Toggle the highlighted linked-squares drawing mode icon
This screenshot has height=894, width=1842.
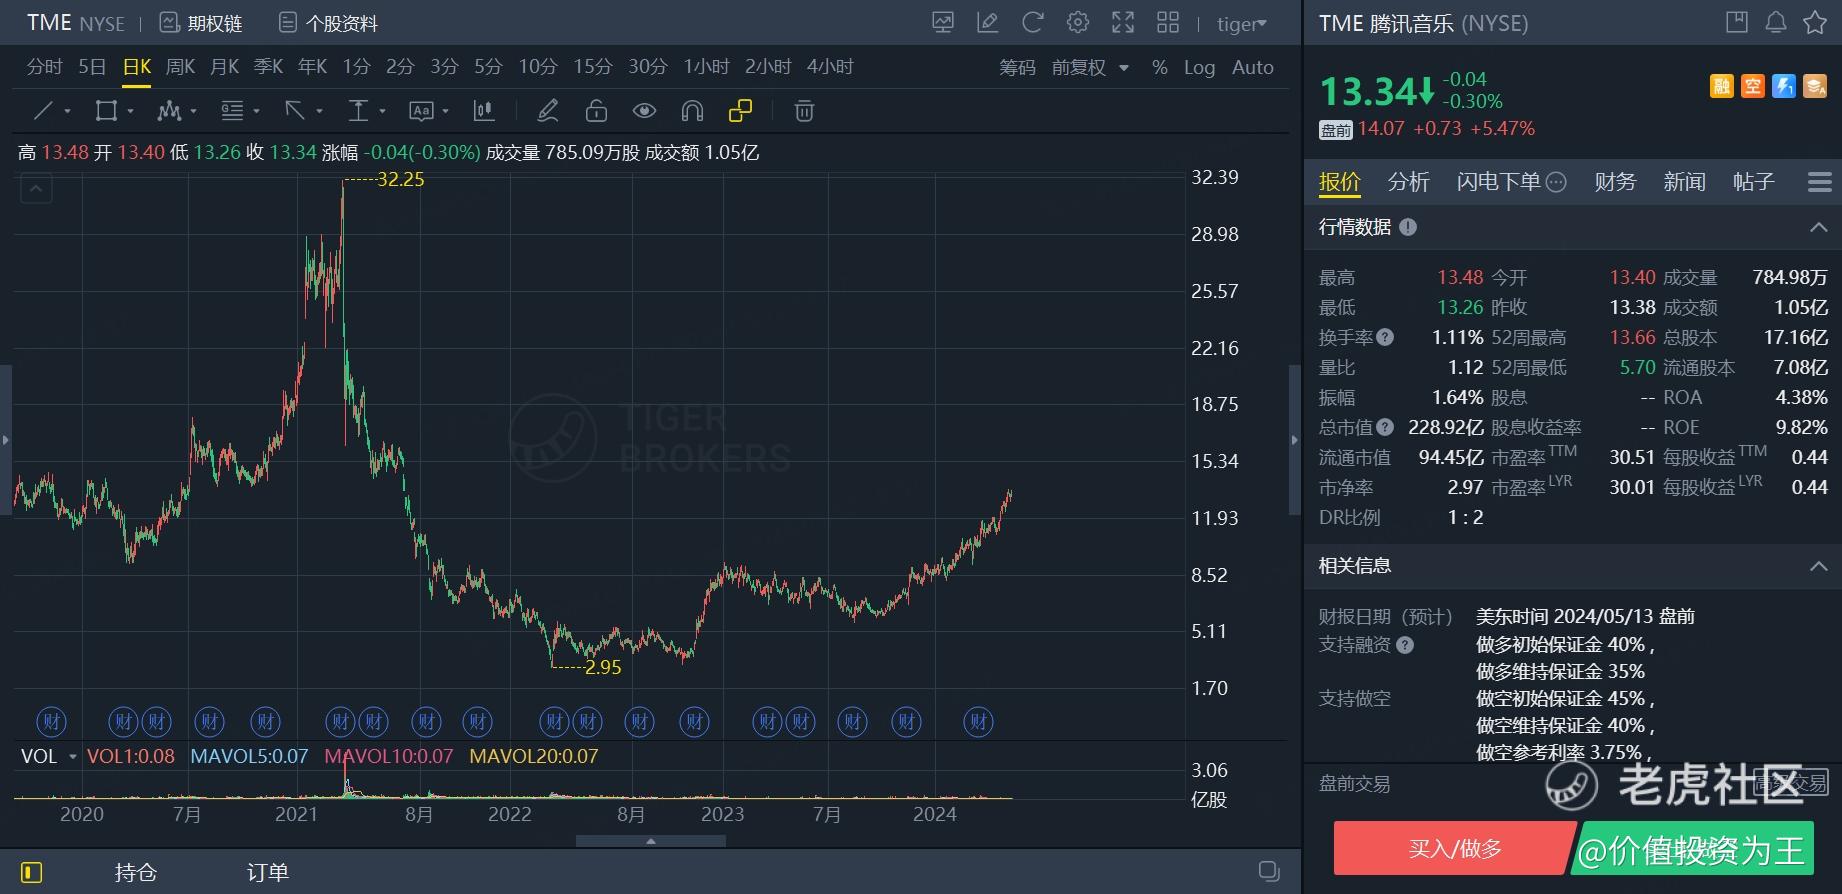pos(740,111)
